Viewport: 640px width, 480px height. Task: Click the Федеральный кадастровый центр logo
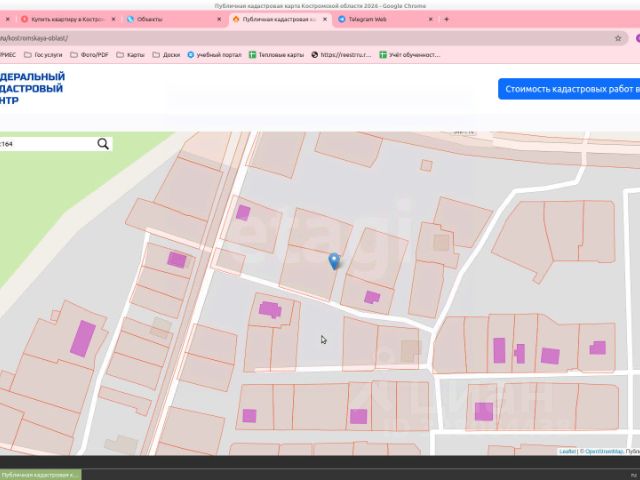32,89
